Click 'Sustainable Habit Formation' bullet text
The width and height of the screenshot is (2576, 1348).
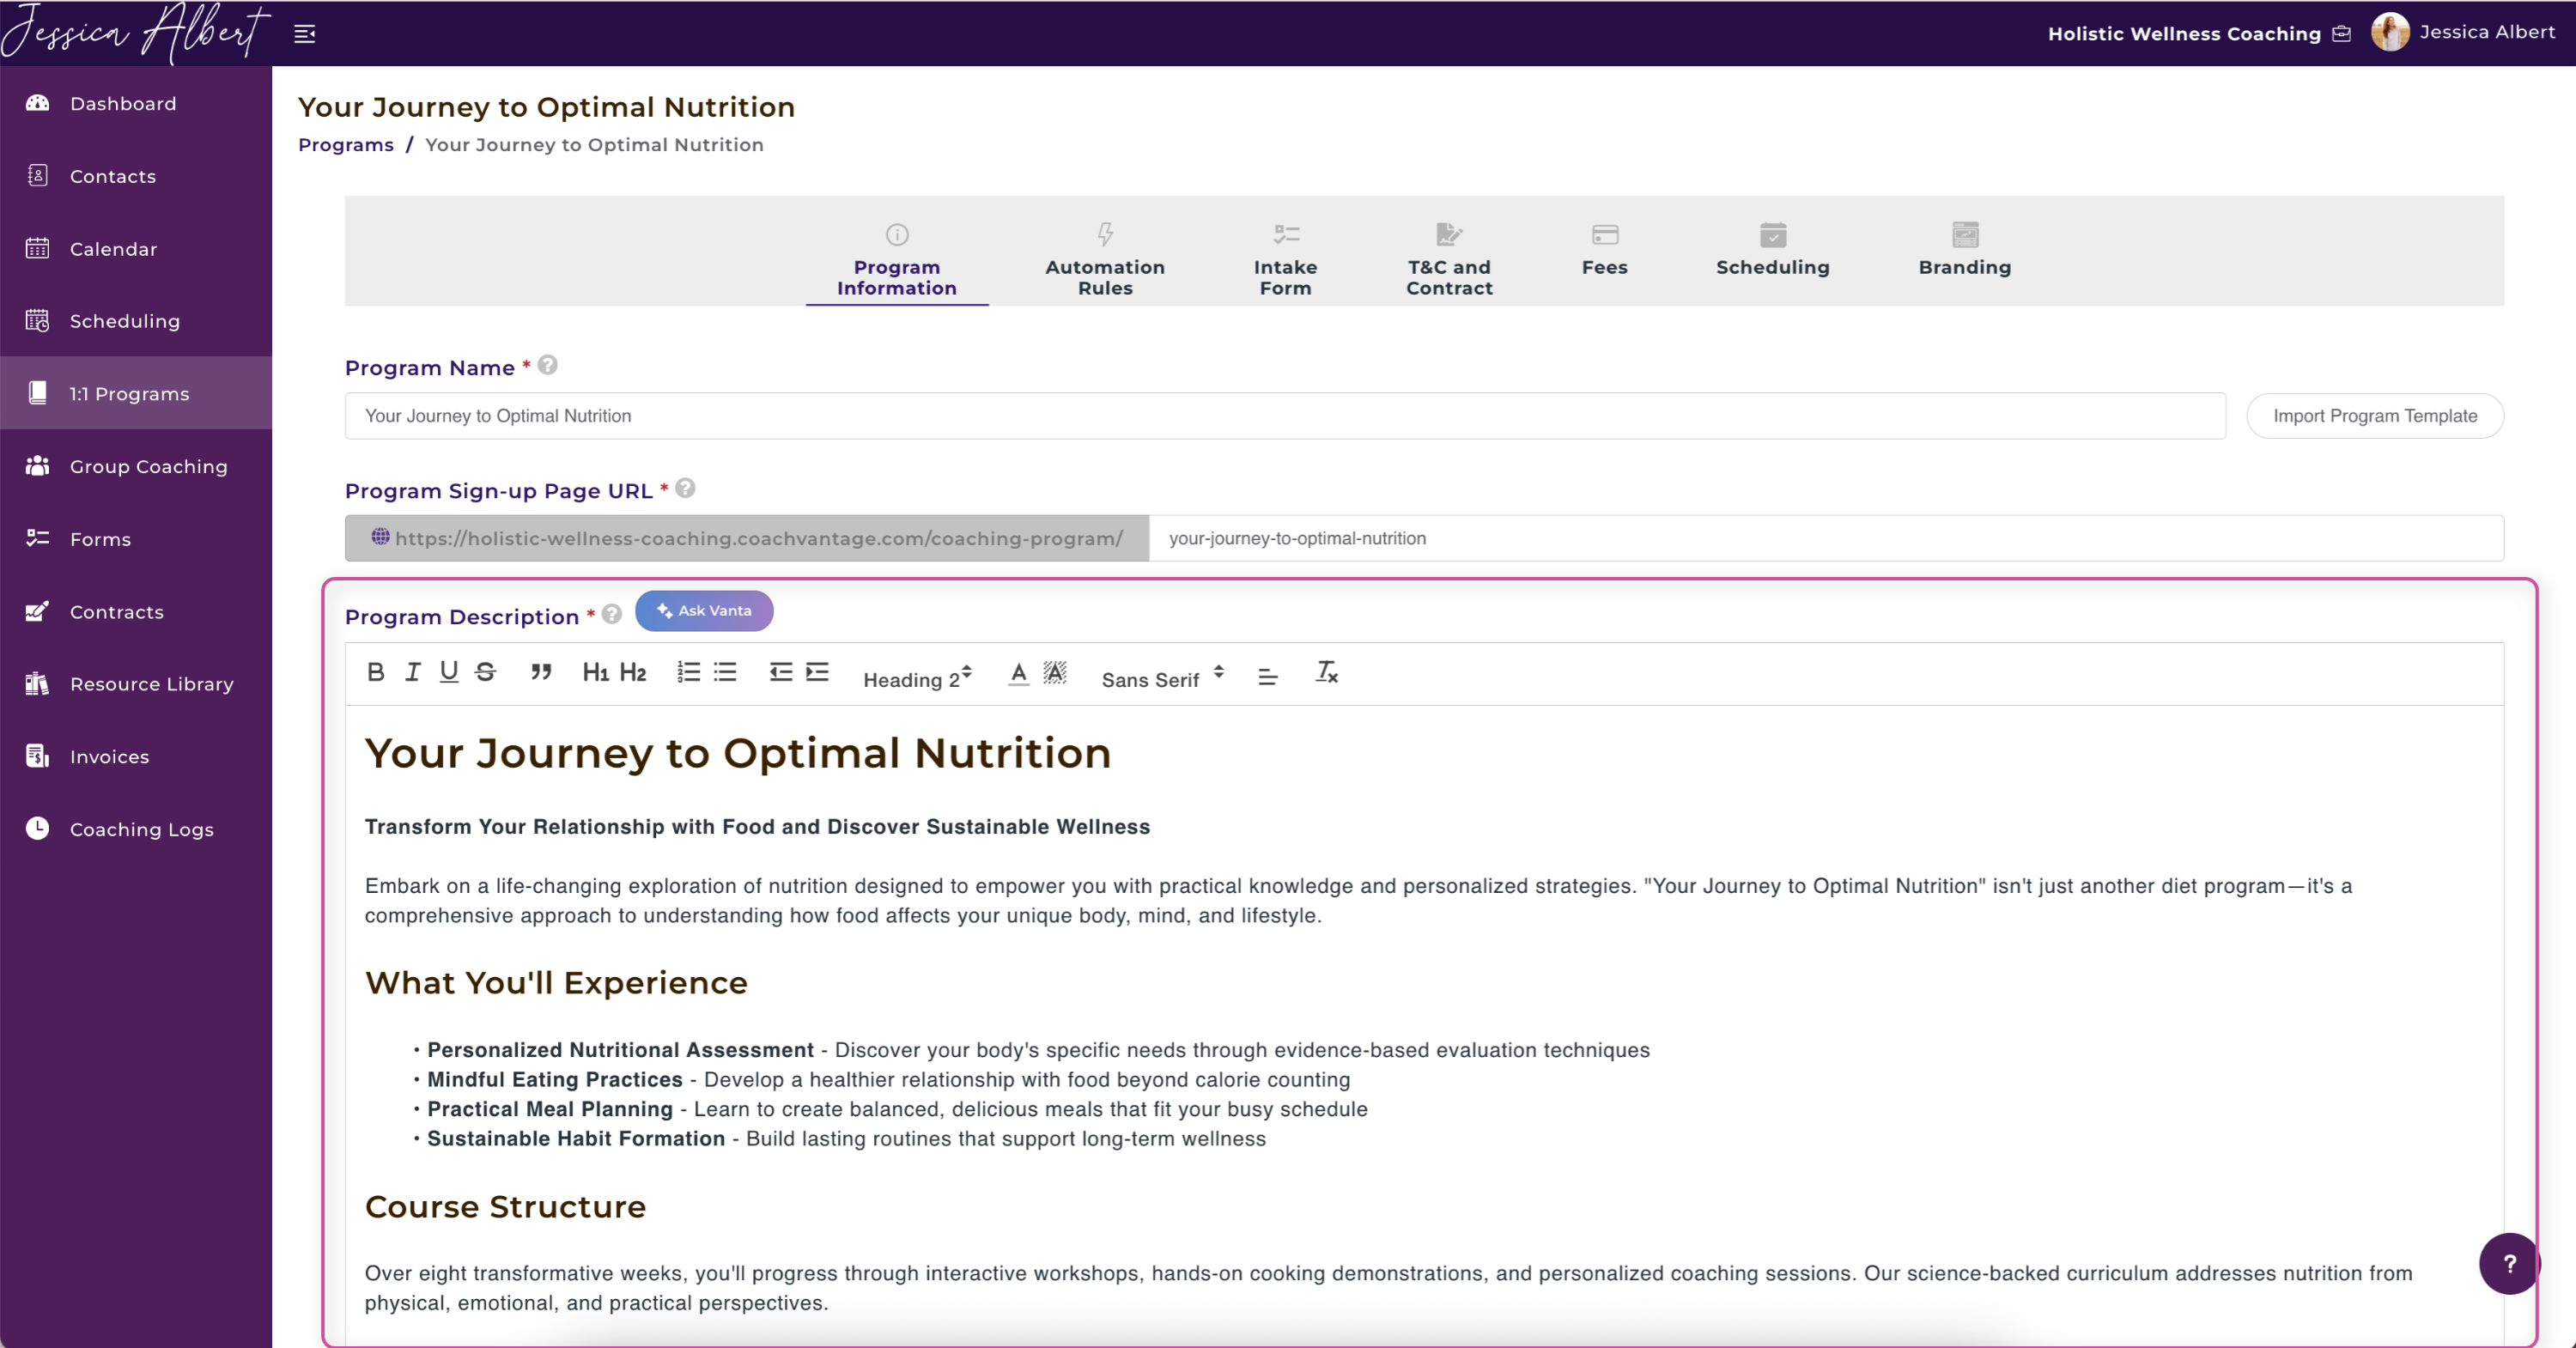pos(576,1139)
